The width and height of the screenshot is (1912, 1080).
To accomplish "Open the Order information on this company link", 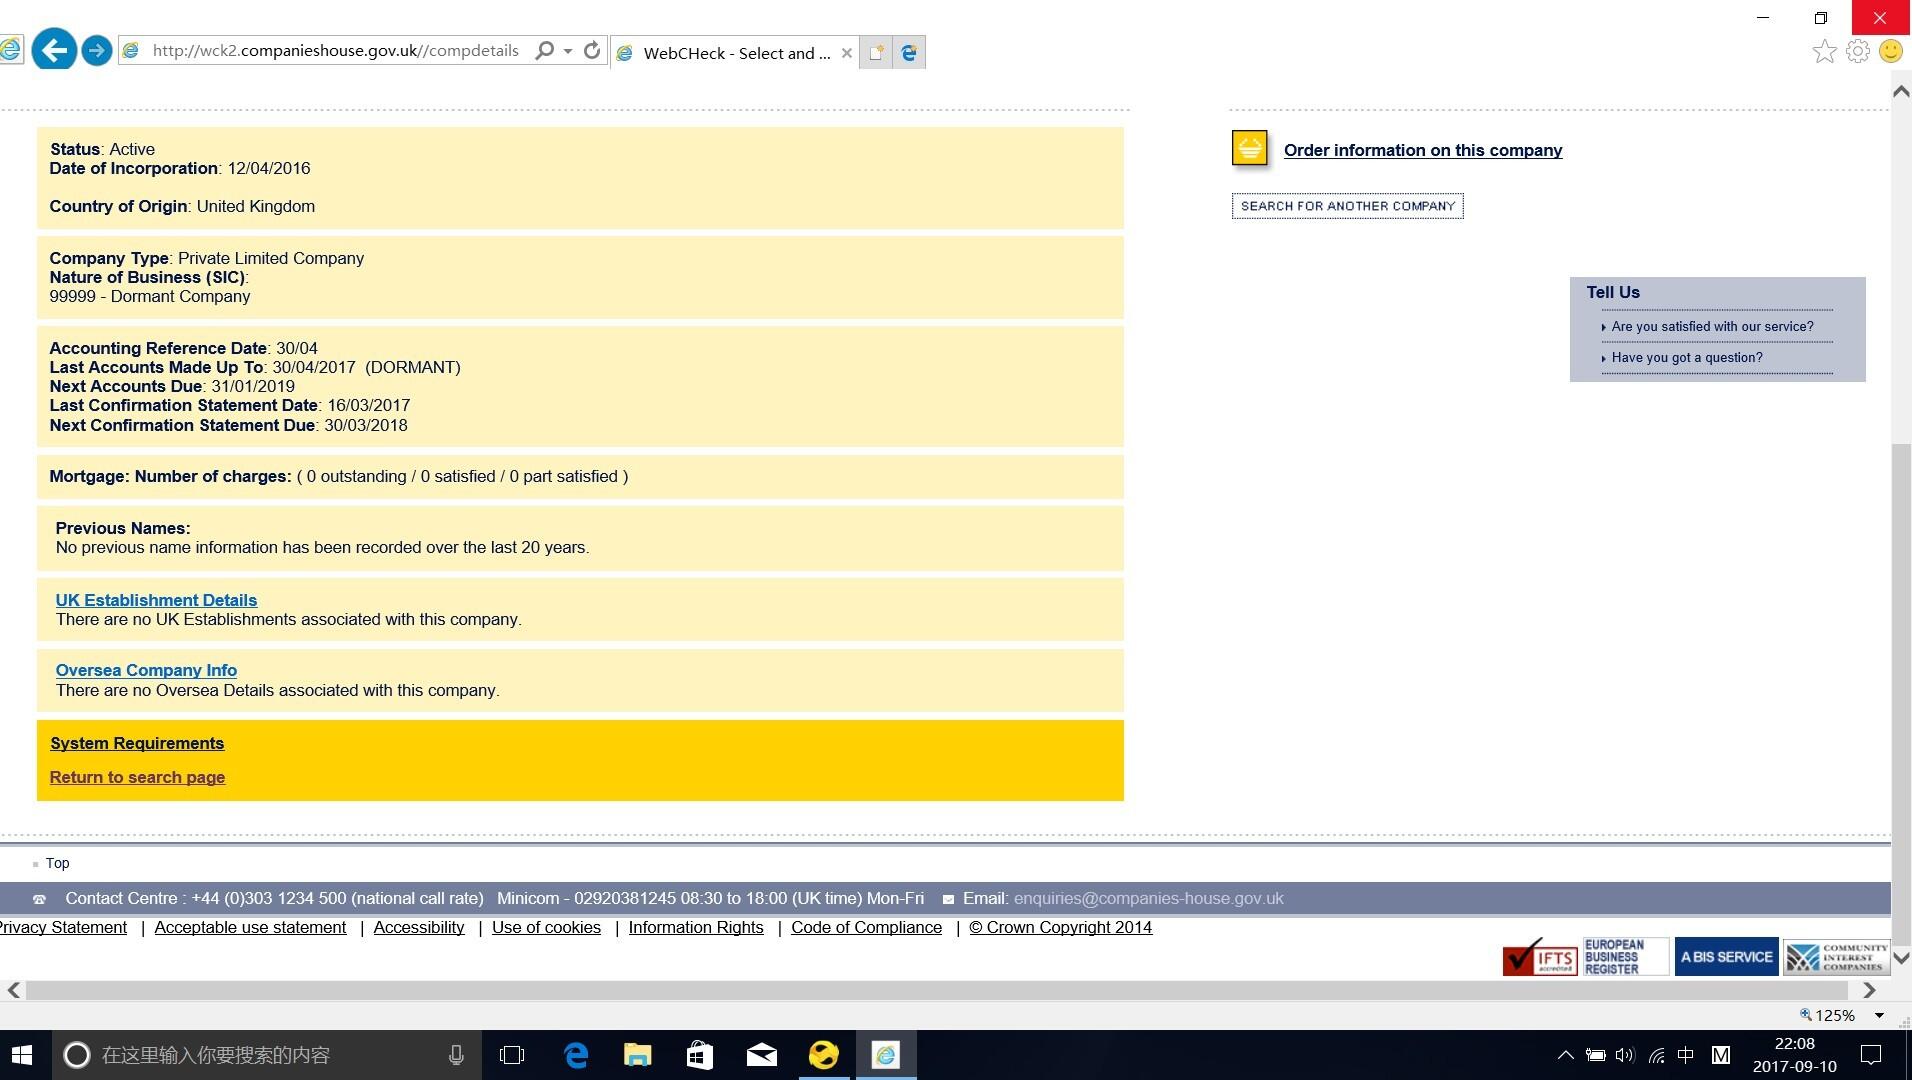I will (x=1422, y=150).
